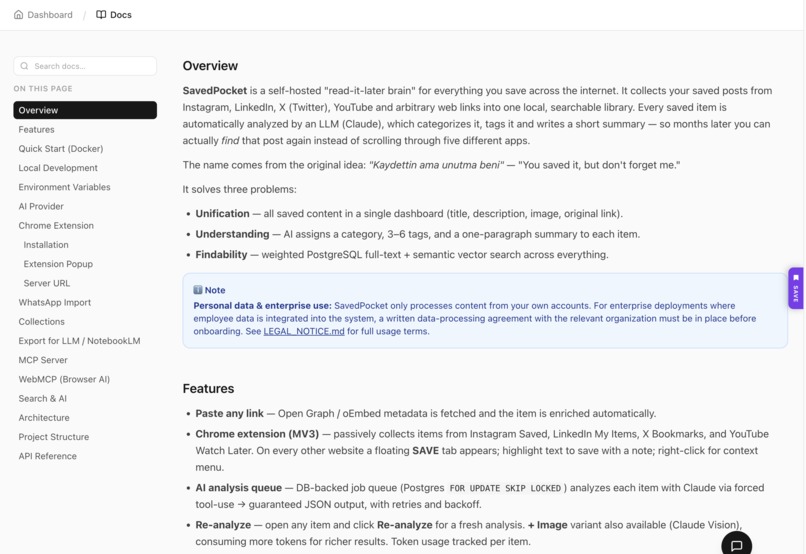Click 'It solves three problems:' text
This screenshot has height=554, width=806.
pos(240,189)
